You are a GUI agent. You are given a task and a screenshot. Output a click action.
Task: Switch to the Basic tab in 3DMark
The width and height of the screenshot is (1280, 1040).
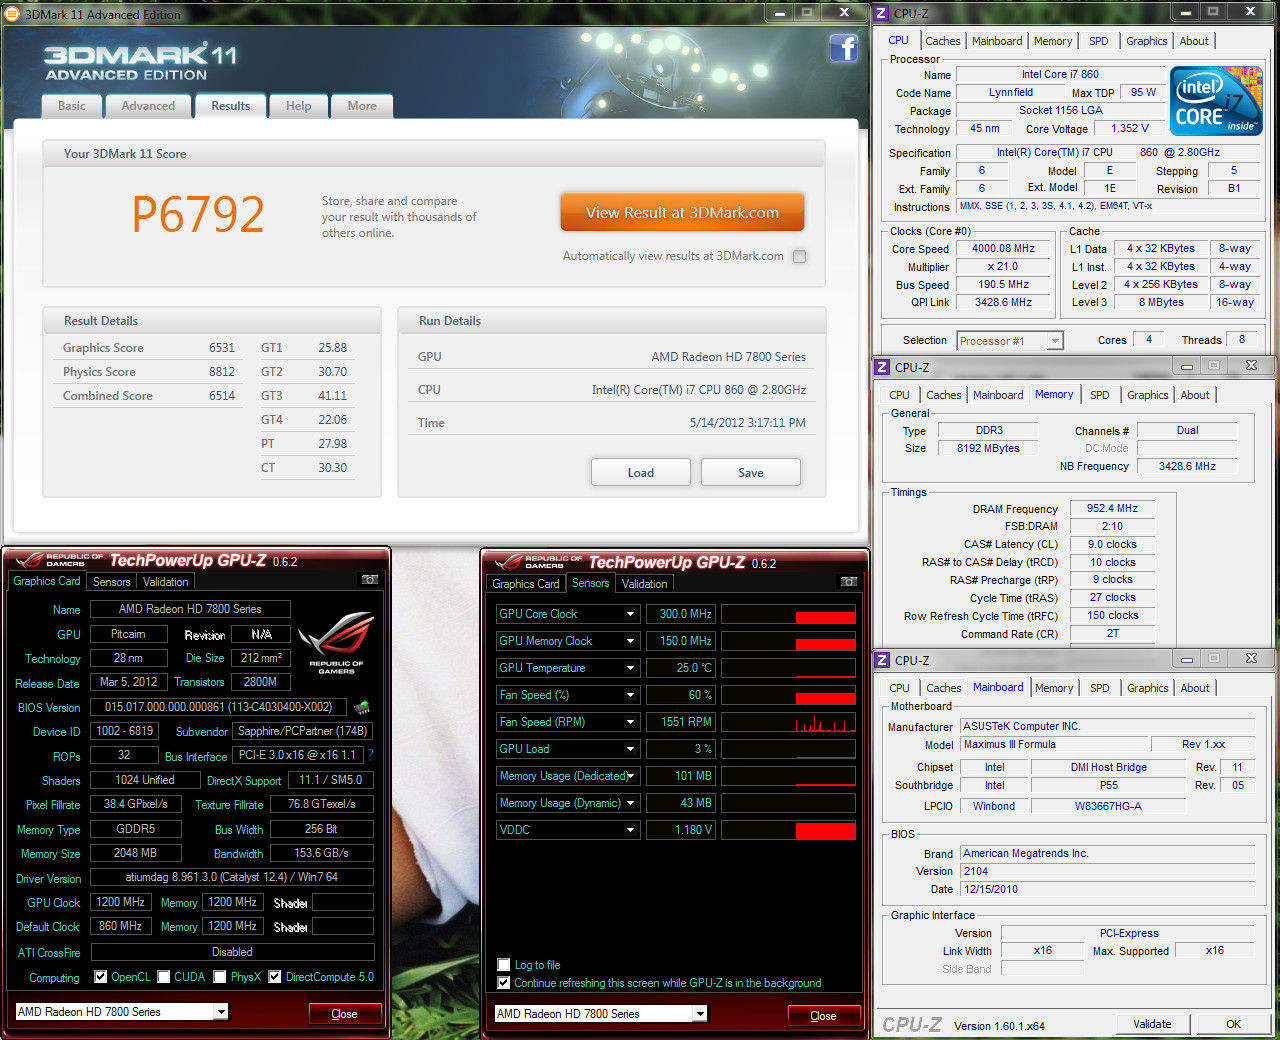[x=72, y=106]
